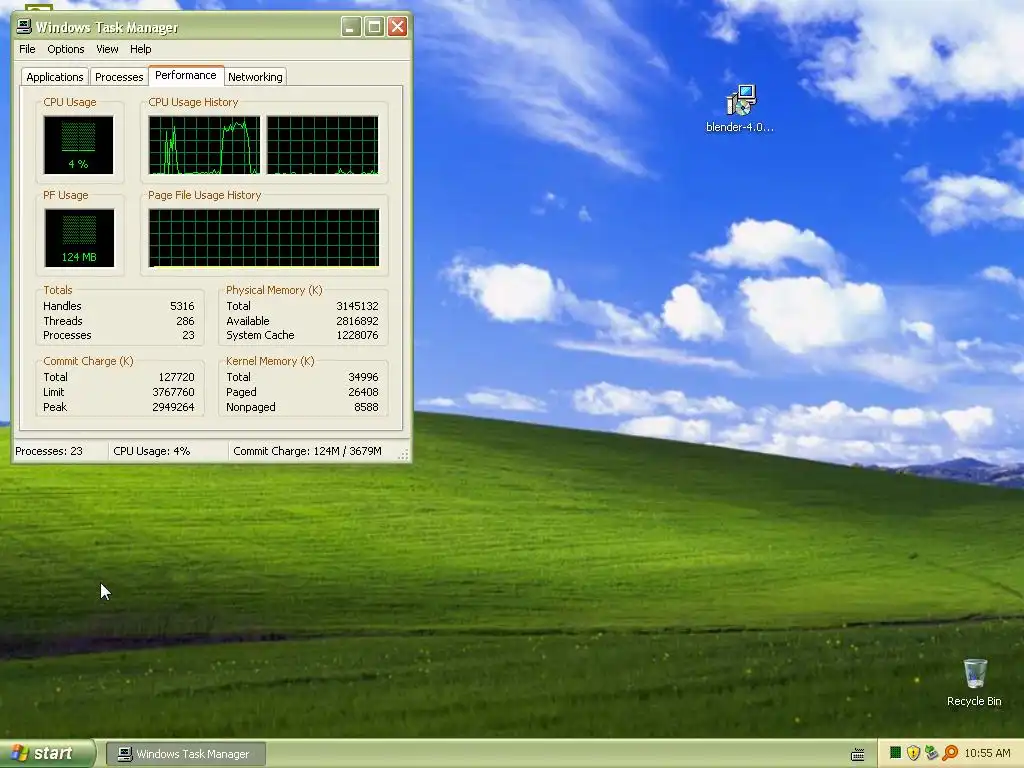Viewport: 1024px width, 768px height.
Task: Click the orange magnifier tray icon
Action: click(950, 753)
